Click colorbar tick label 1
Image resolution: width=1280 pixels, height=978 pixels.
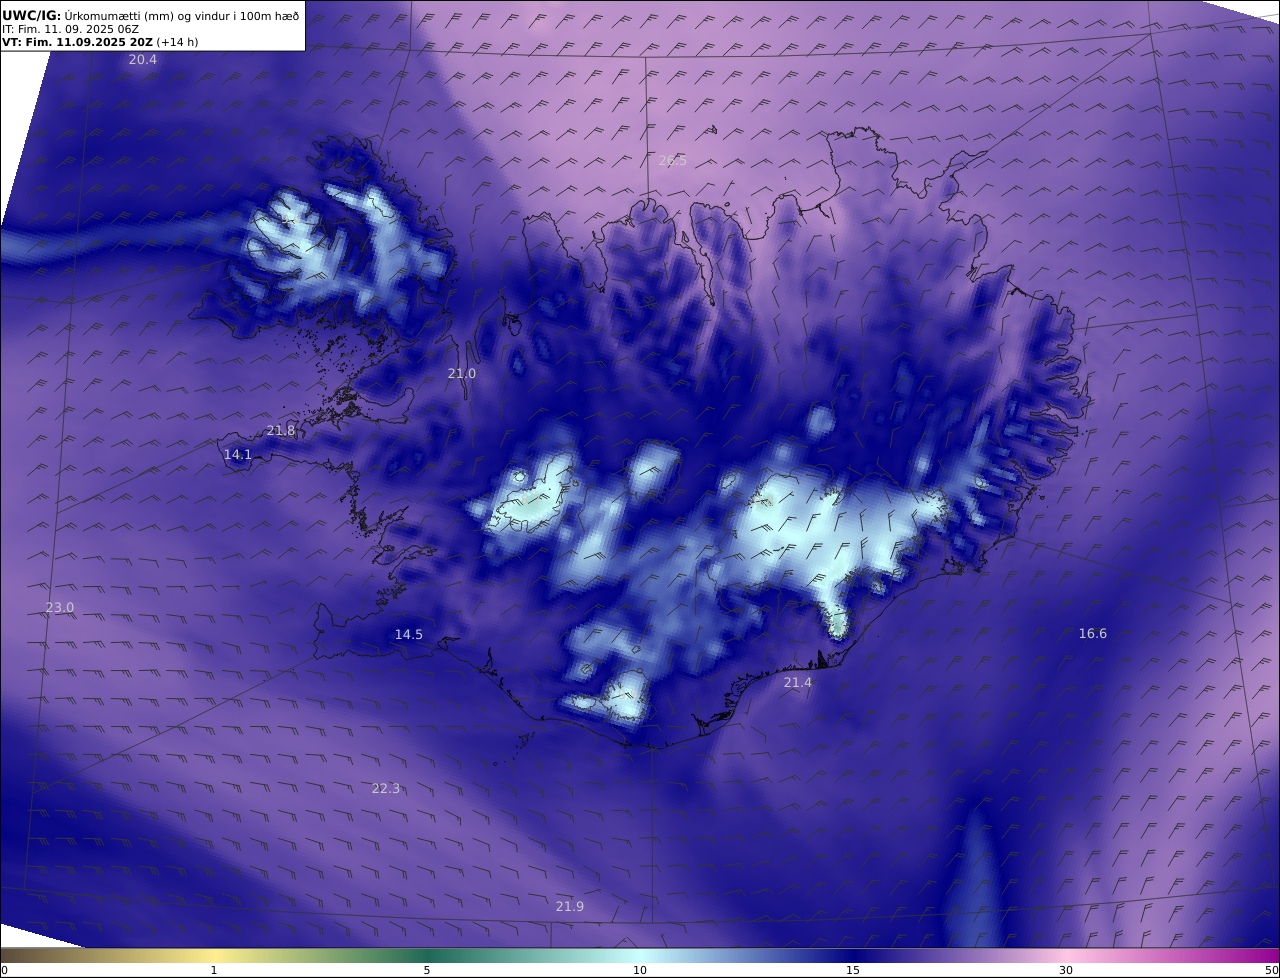pos(214,970)
